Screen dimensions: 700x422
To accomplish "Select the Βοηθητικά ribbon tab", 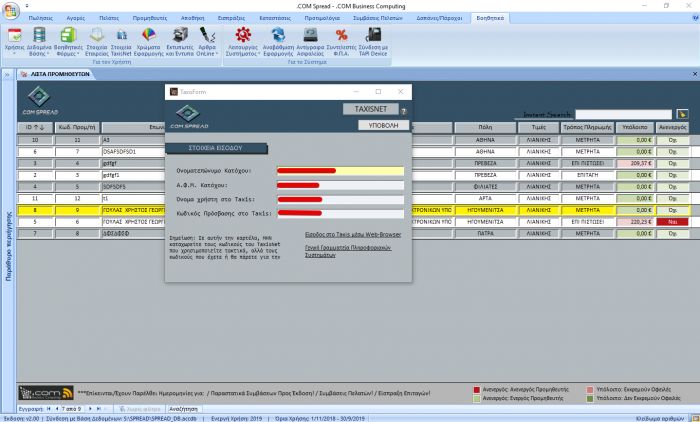I will tap(490, 18).
